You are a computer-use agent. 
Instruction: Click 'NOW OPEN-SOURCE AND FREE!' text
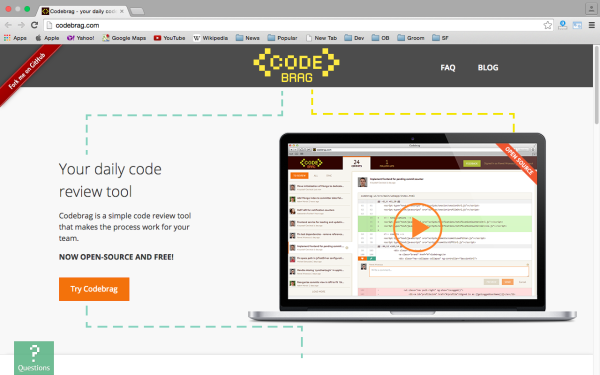tap(116, 257)
